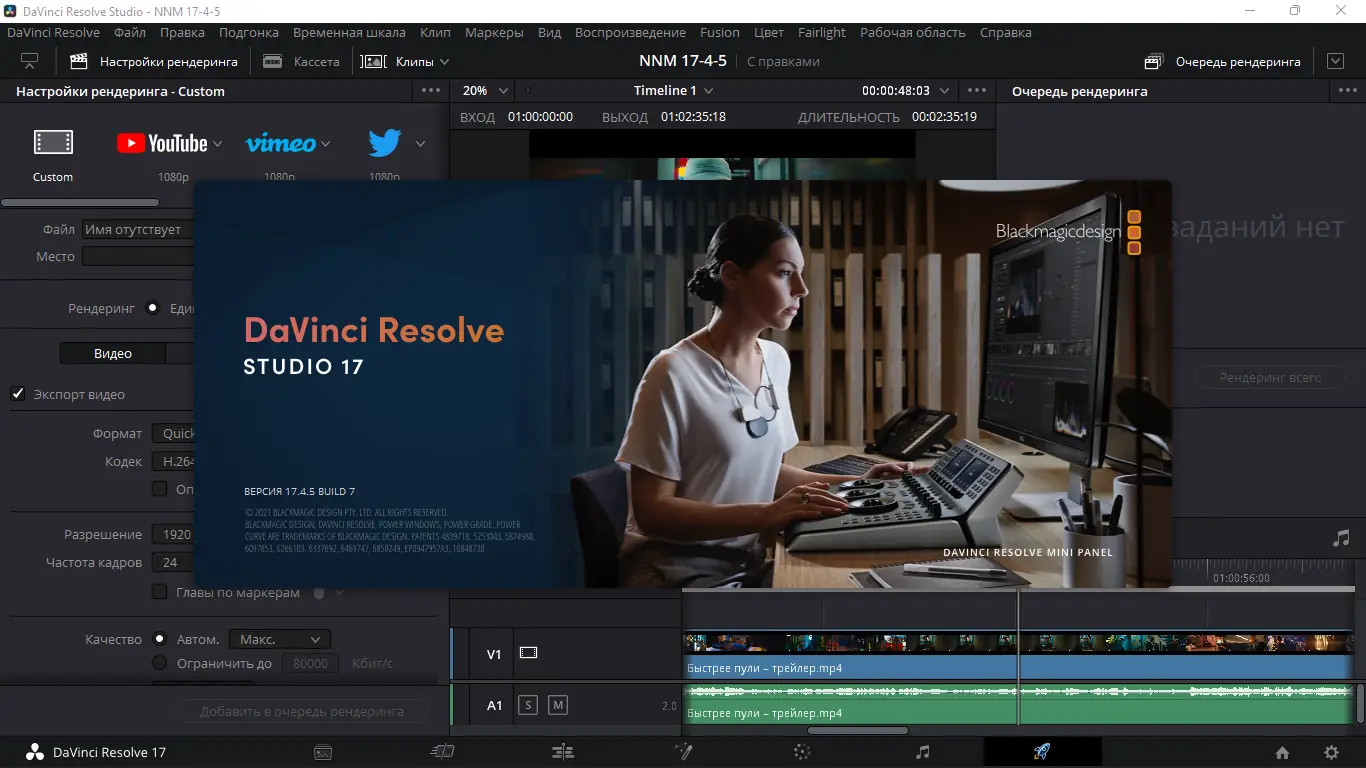Open the Воспроизведение menu
Screen dimensions: 1366x768
[x=630, y=32]
